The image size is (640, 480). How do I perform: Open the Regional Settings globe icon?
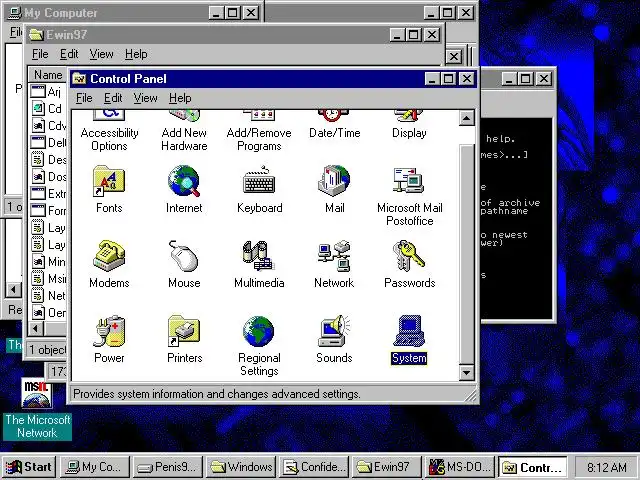259,331
